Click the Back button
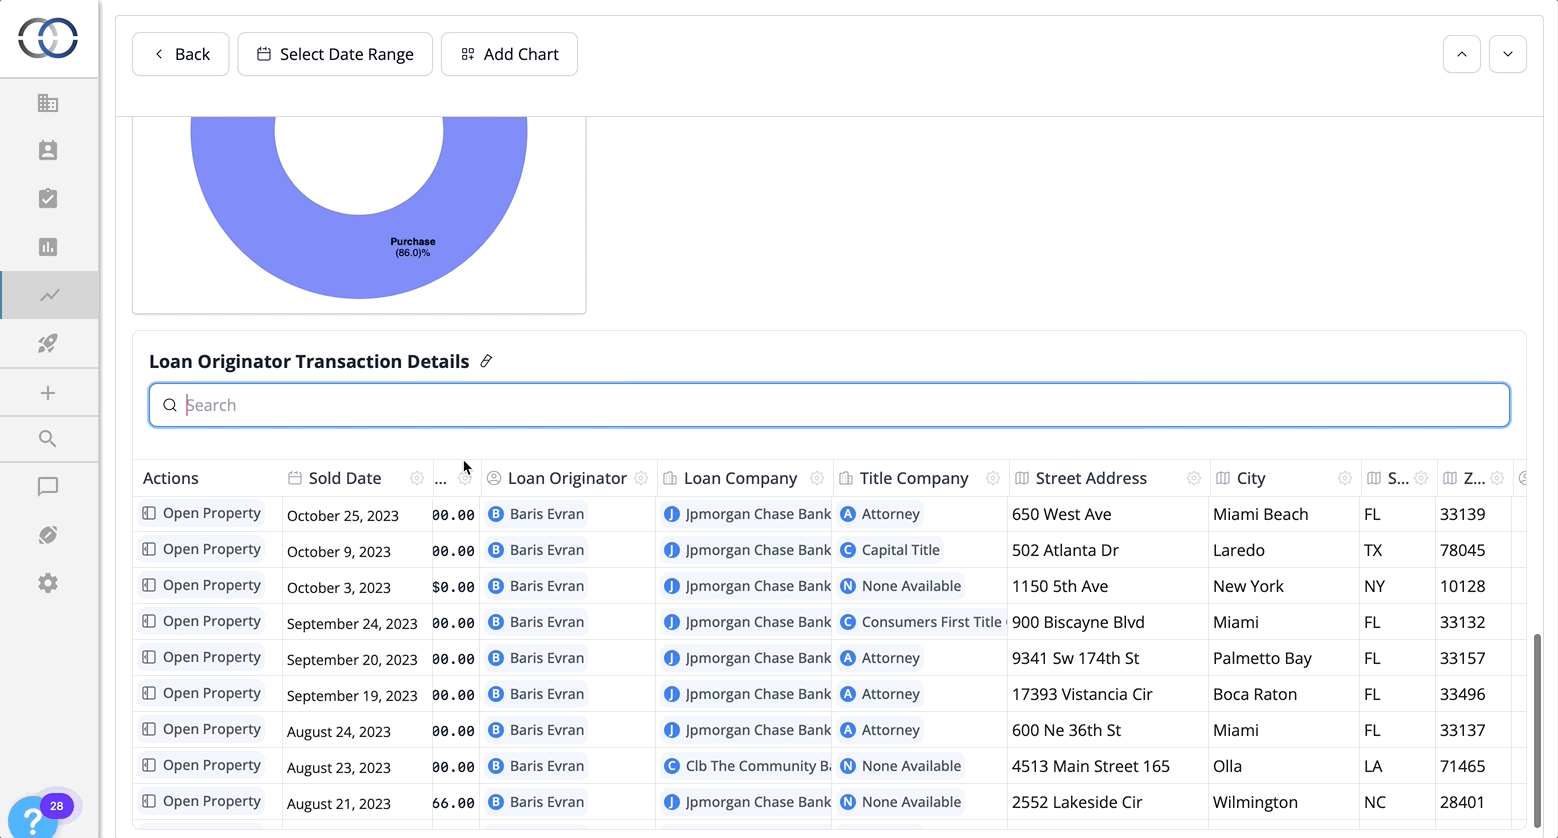The width and height of the screenshot is (1558, 838). (x=181, y=54)
